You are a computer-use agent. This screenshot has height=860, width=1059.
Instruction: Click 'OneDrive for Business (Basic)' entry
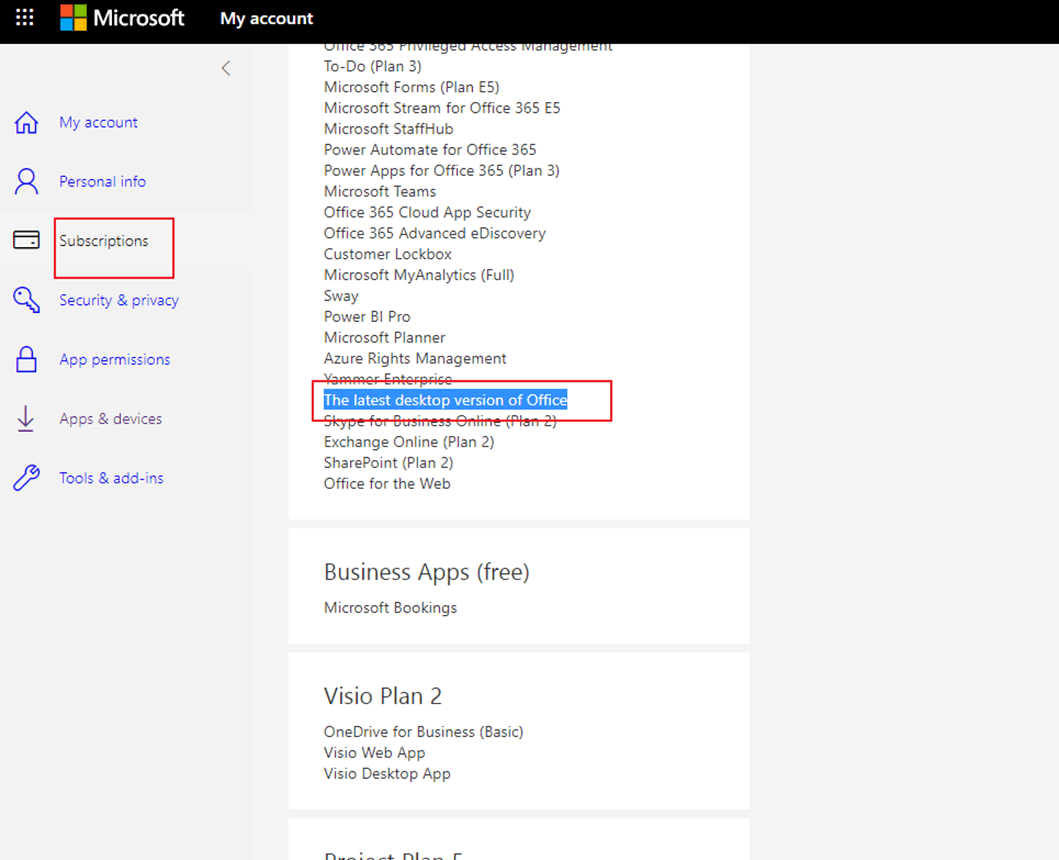[x=424, y=732]
